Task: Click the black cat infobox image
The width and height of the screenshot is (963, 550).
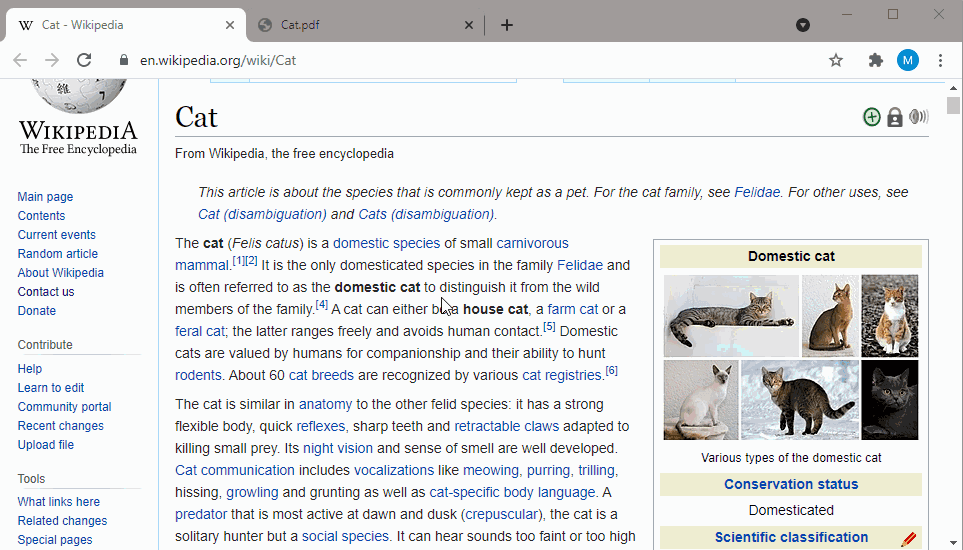Action: [889, 400]
